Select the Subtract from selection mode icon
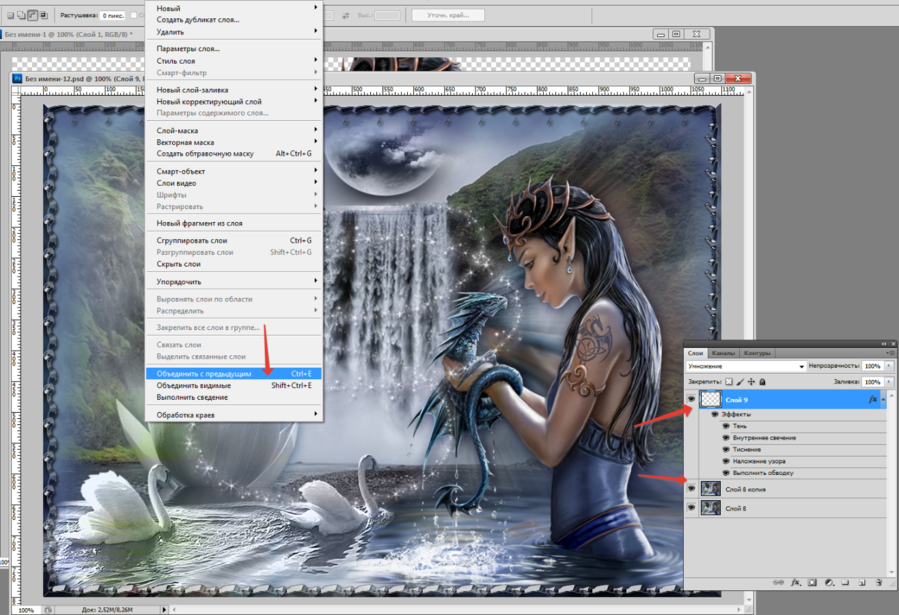This screenshot has width=899, height=615. click(x=33, y=15)
